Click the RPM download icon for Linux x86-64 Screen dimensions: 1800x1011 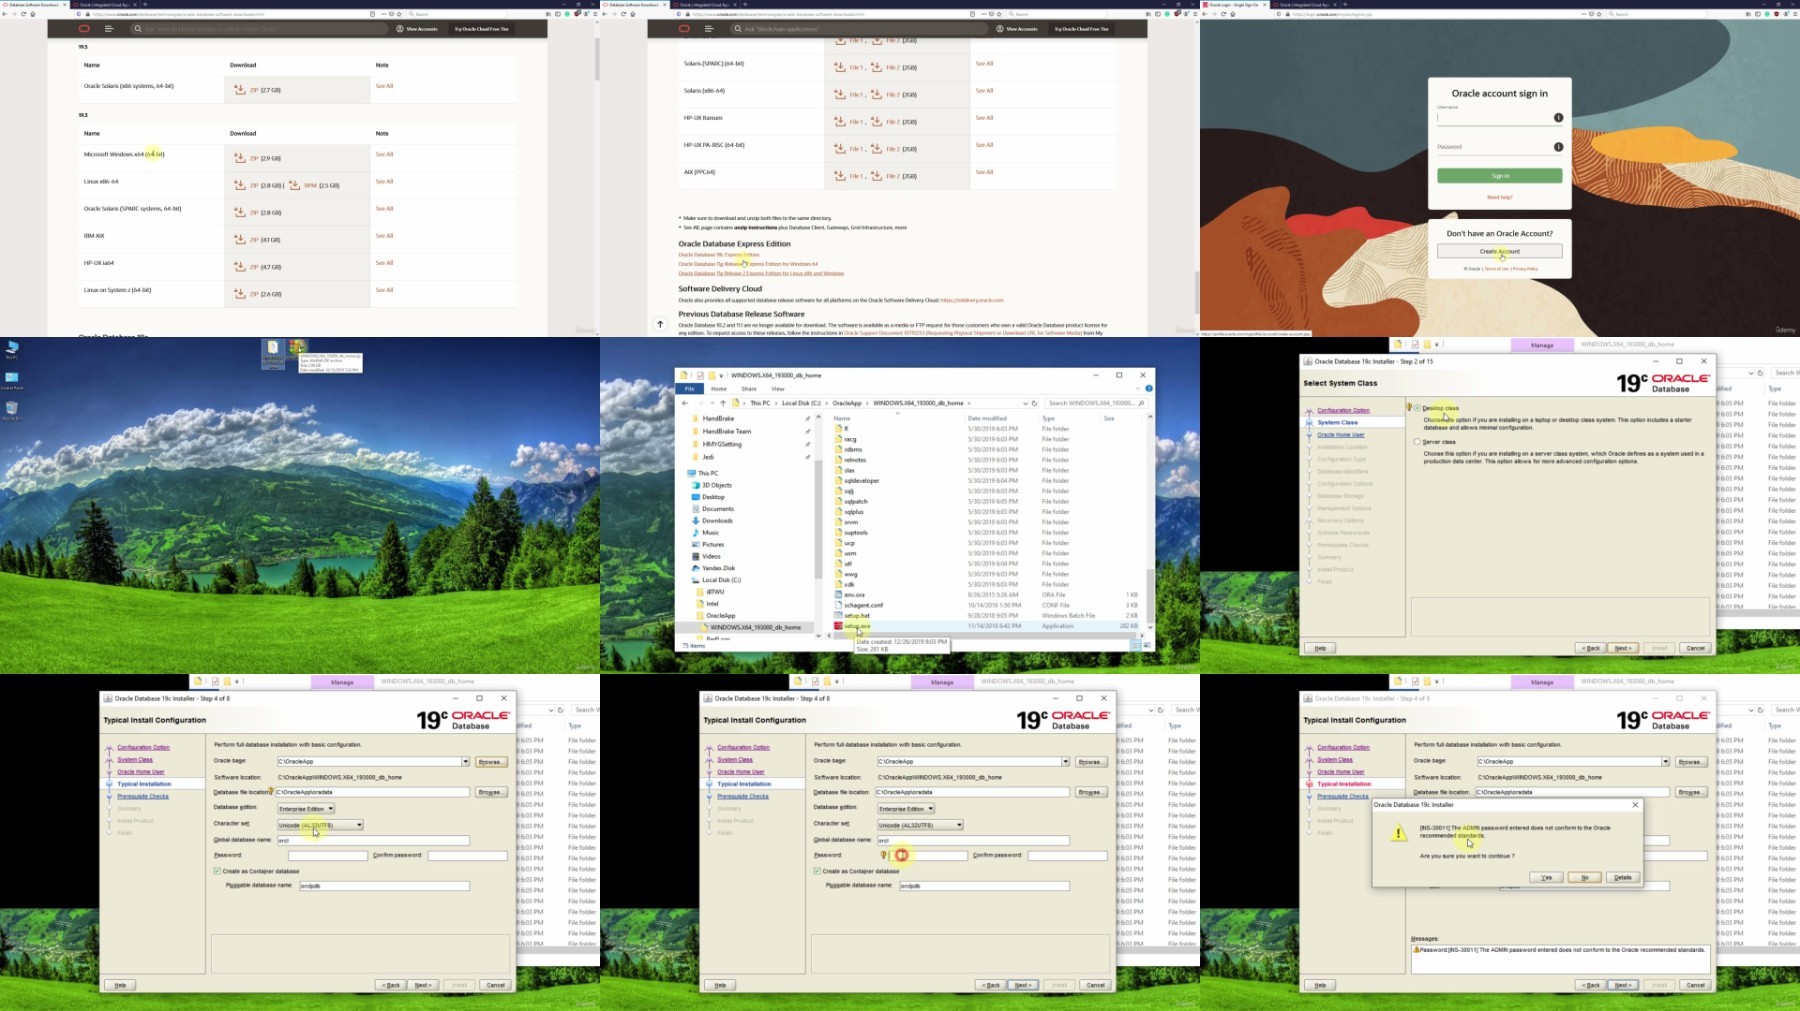point(294,185)
